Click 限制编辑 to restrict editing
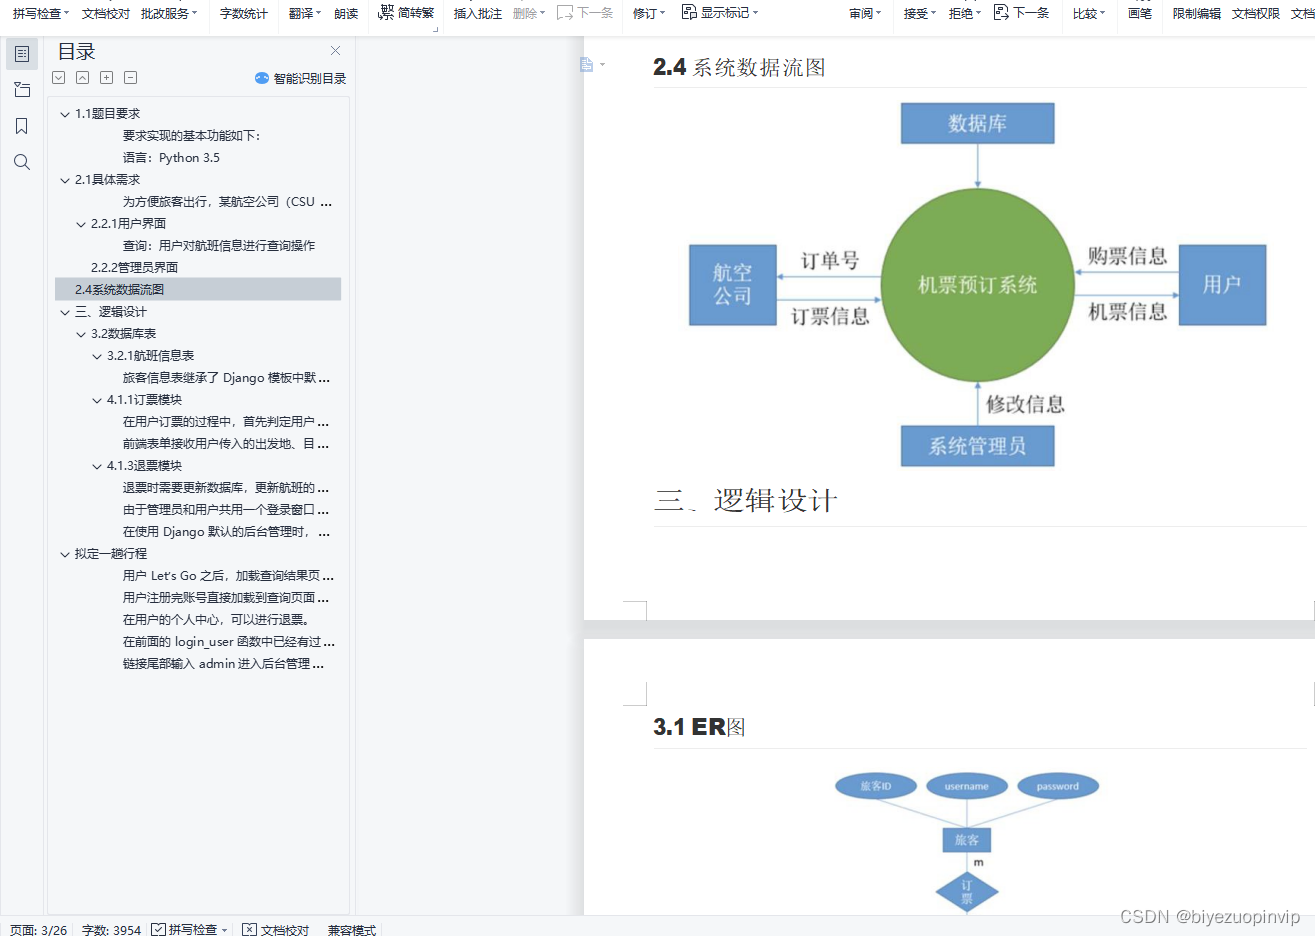Screen dimensions: 1315x936 [x=1196, y=14]
